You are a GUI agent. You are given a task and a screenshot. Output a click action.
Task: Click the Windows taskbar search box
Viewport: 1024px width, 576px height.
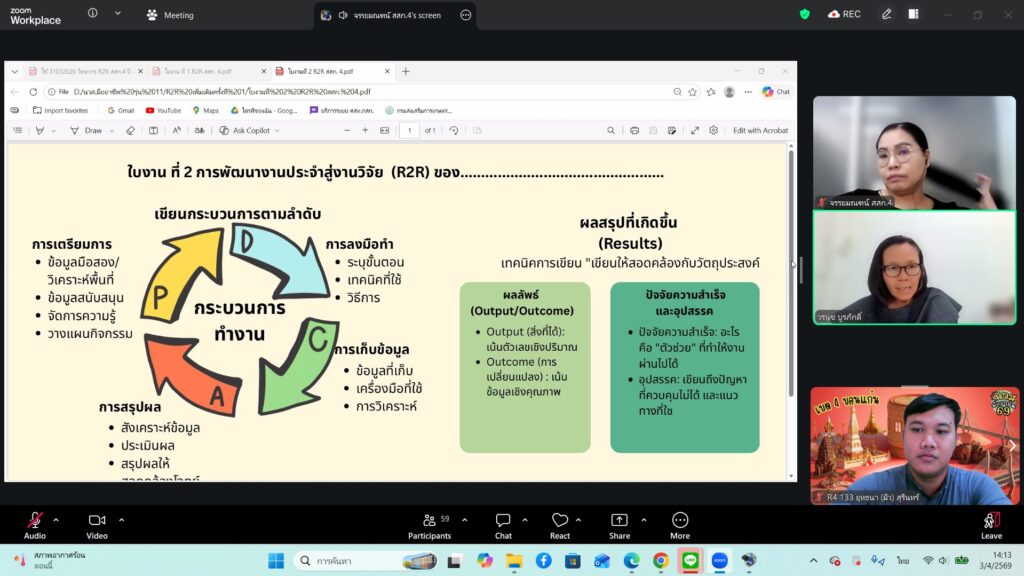(350, 561)
